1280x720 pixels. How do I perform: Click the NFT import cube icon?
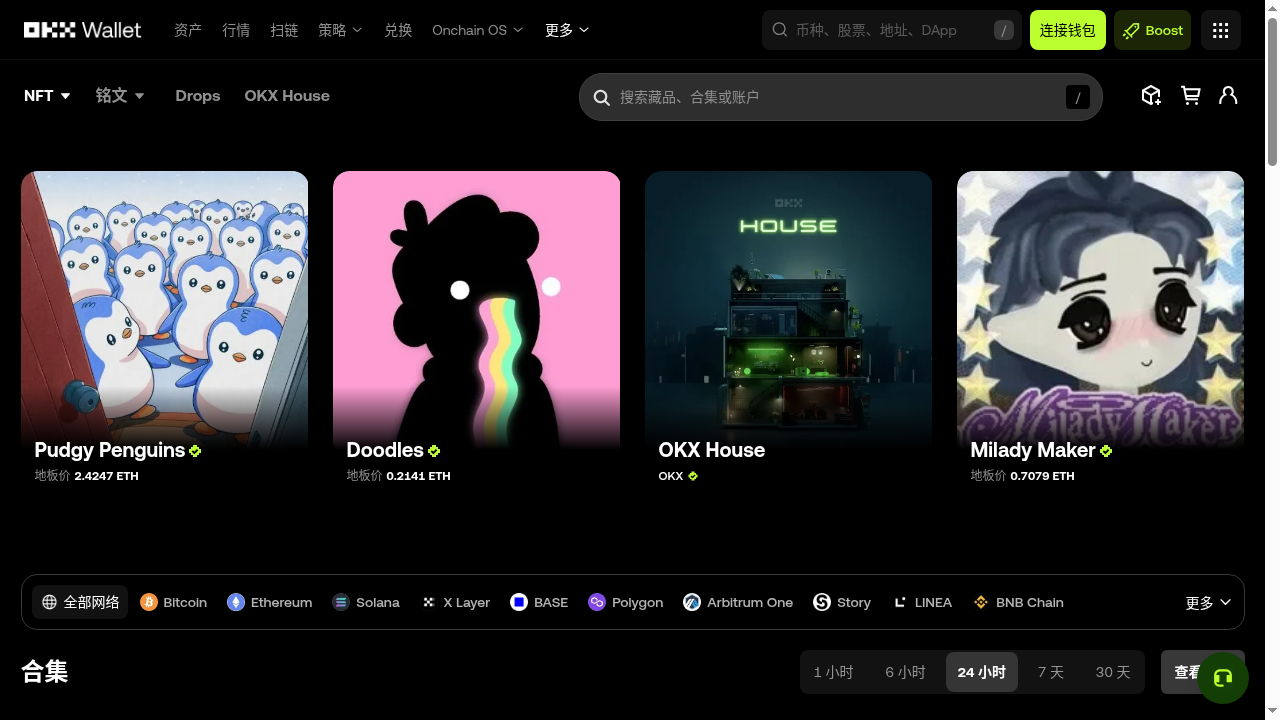tap(1151, 95)
